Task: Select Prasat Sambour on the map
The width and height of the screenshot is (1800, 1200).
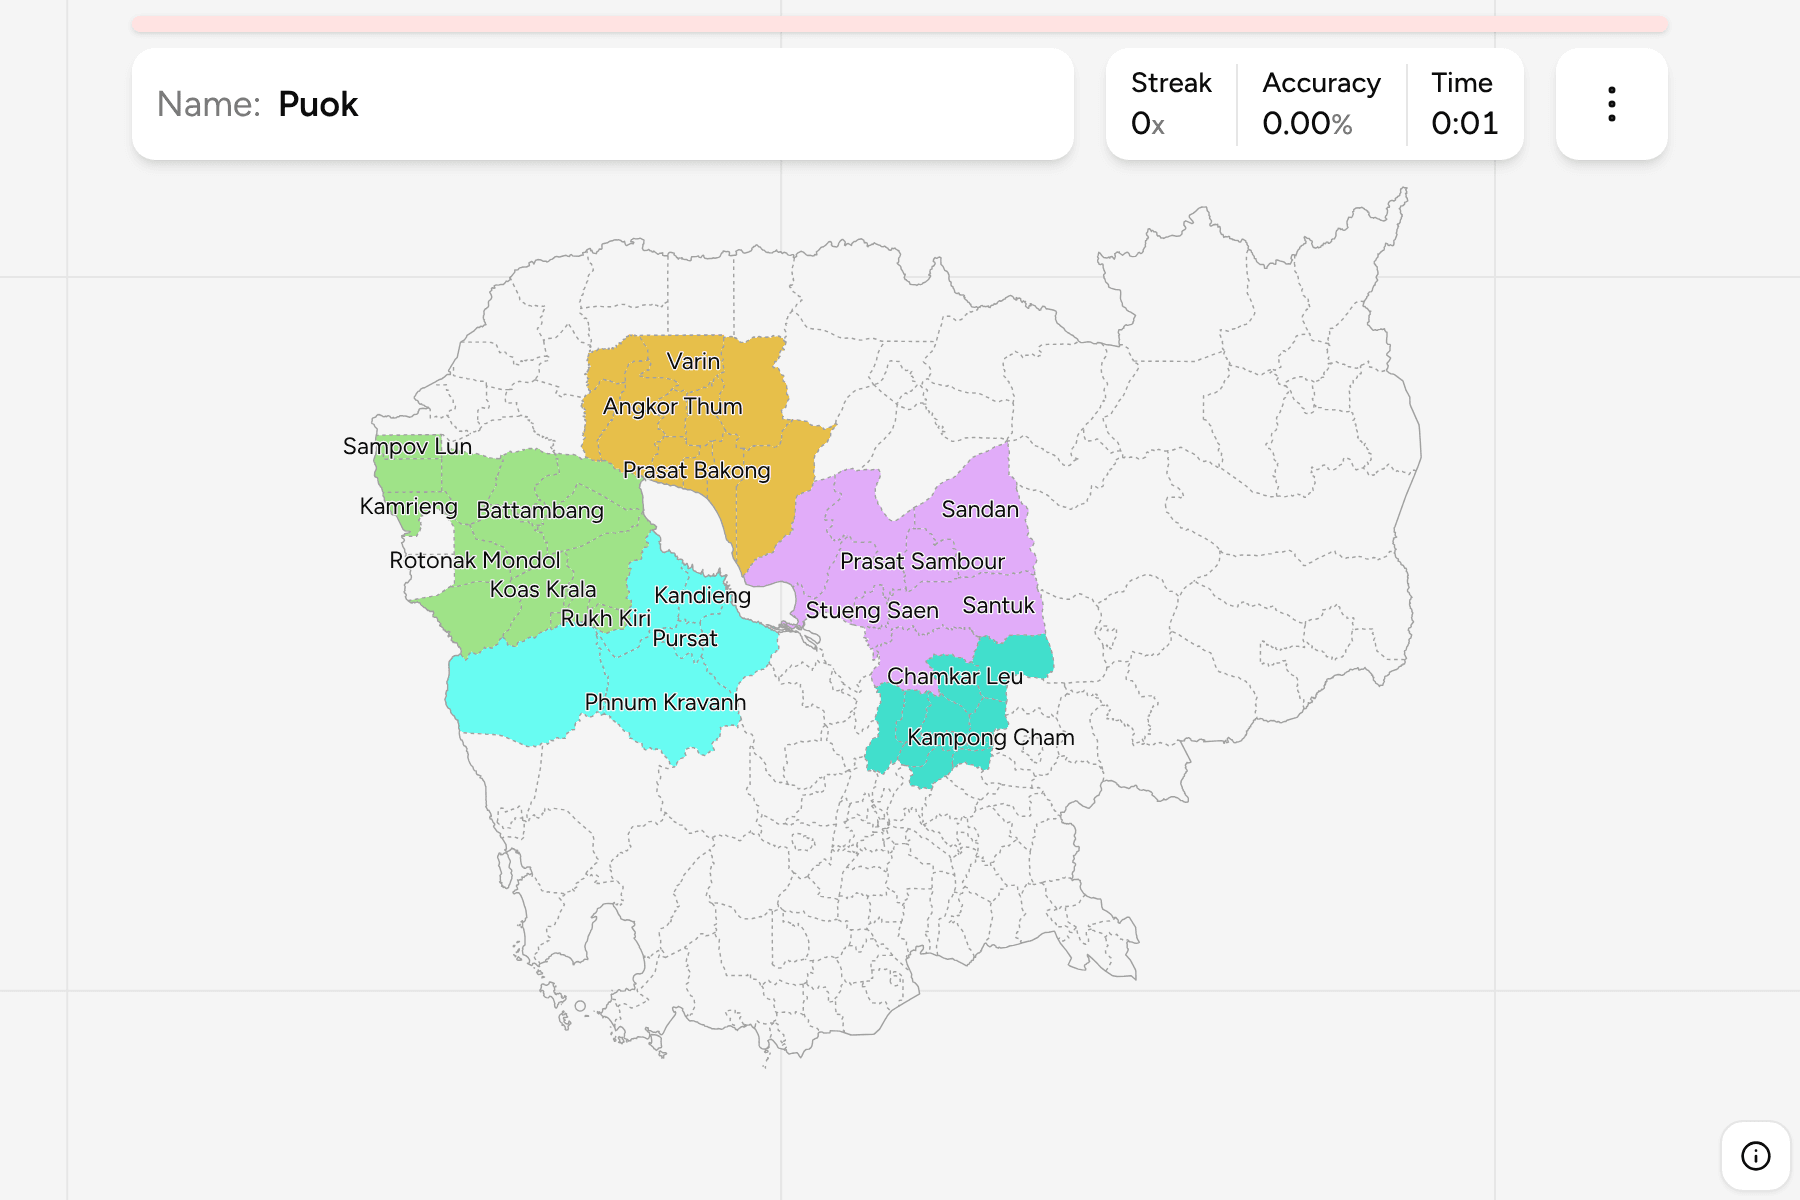Action: coord(922,561)
